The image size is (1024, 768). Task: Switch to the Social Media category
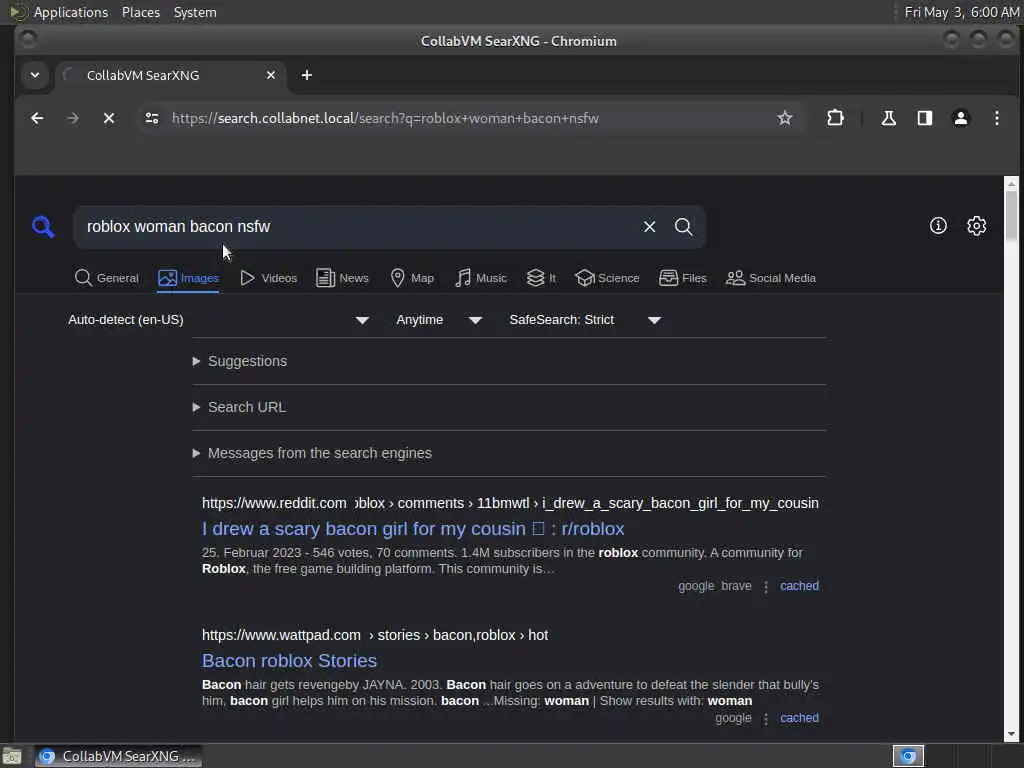[771, 278]
